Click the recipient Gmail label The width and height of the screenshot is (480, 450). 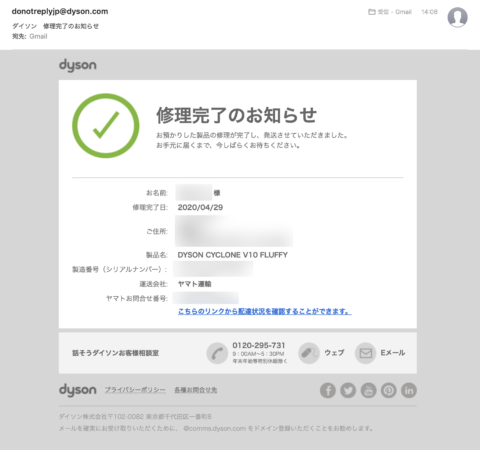[x=38, y=36]
